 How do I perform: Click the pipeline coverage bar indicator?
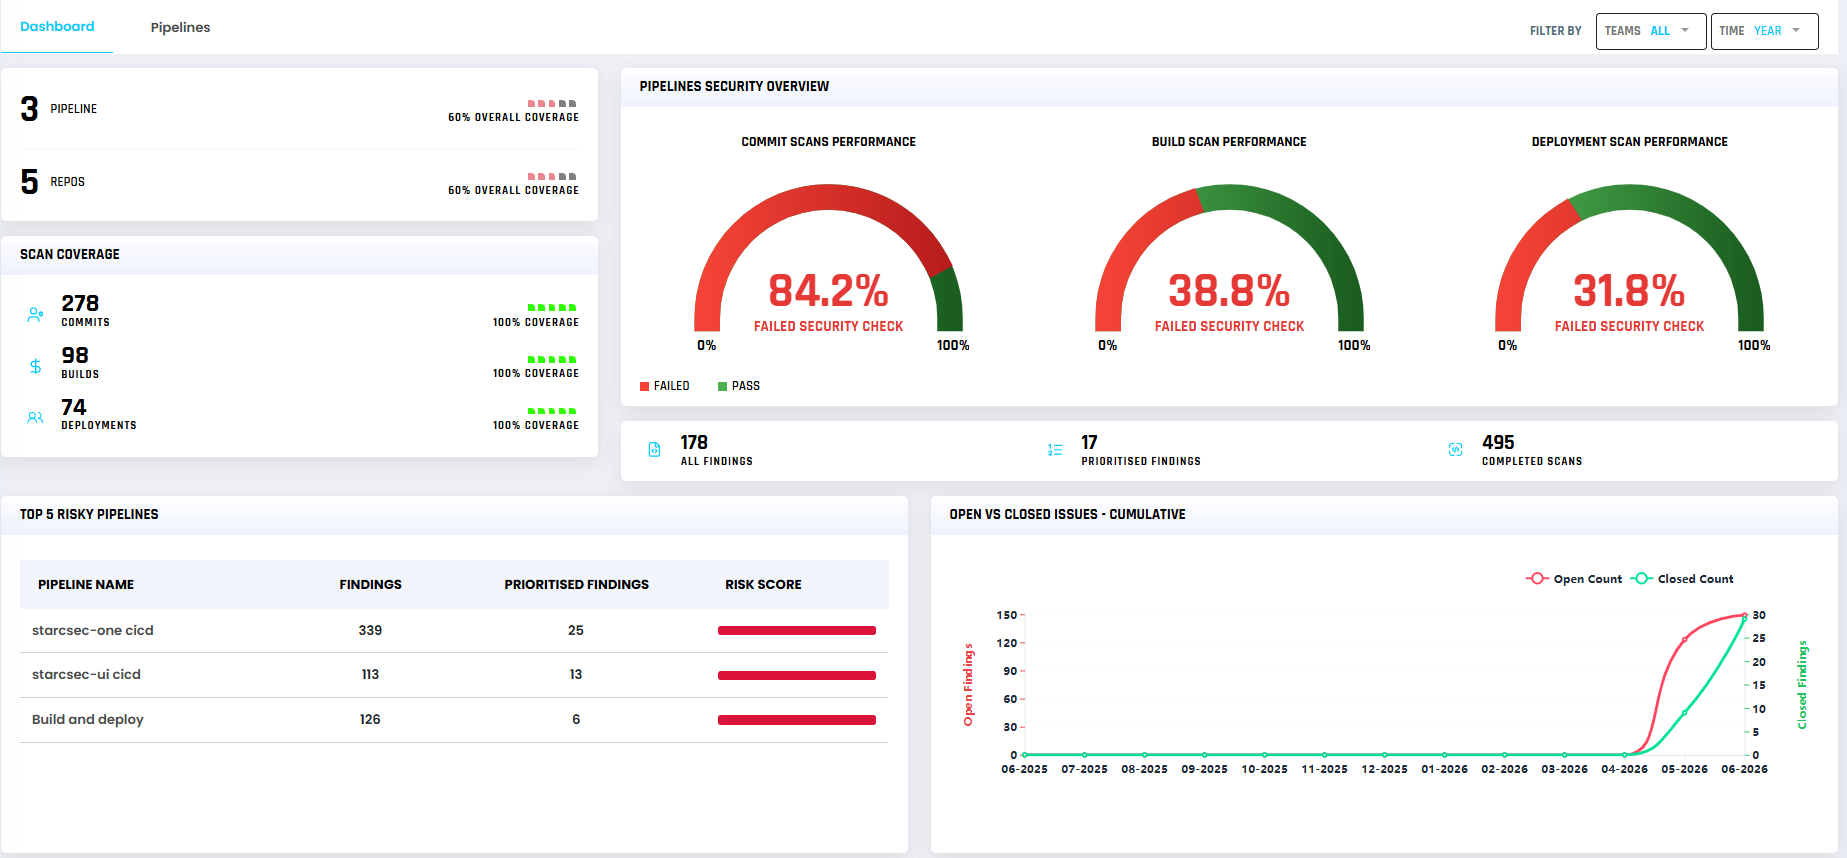click(x=552, y=104)
